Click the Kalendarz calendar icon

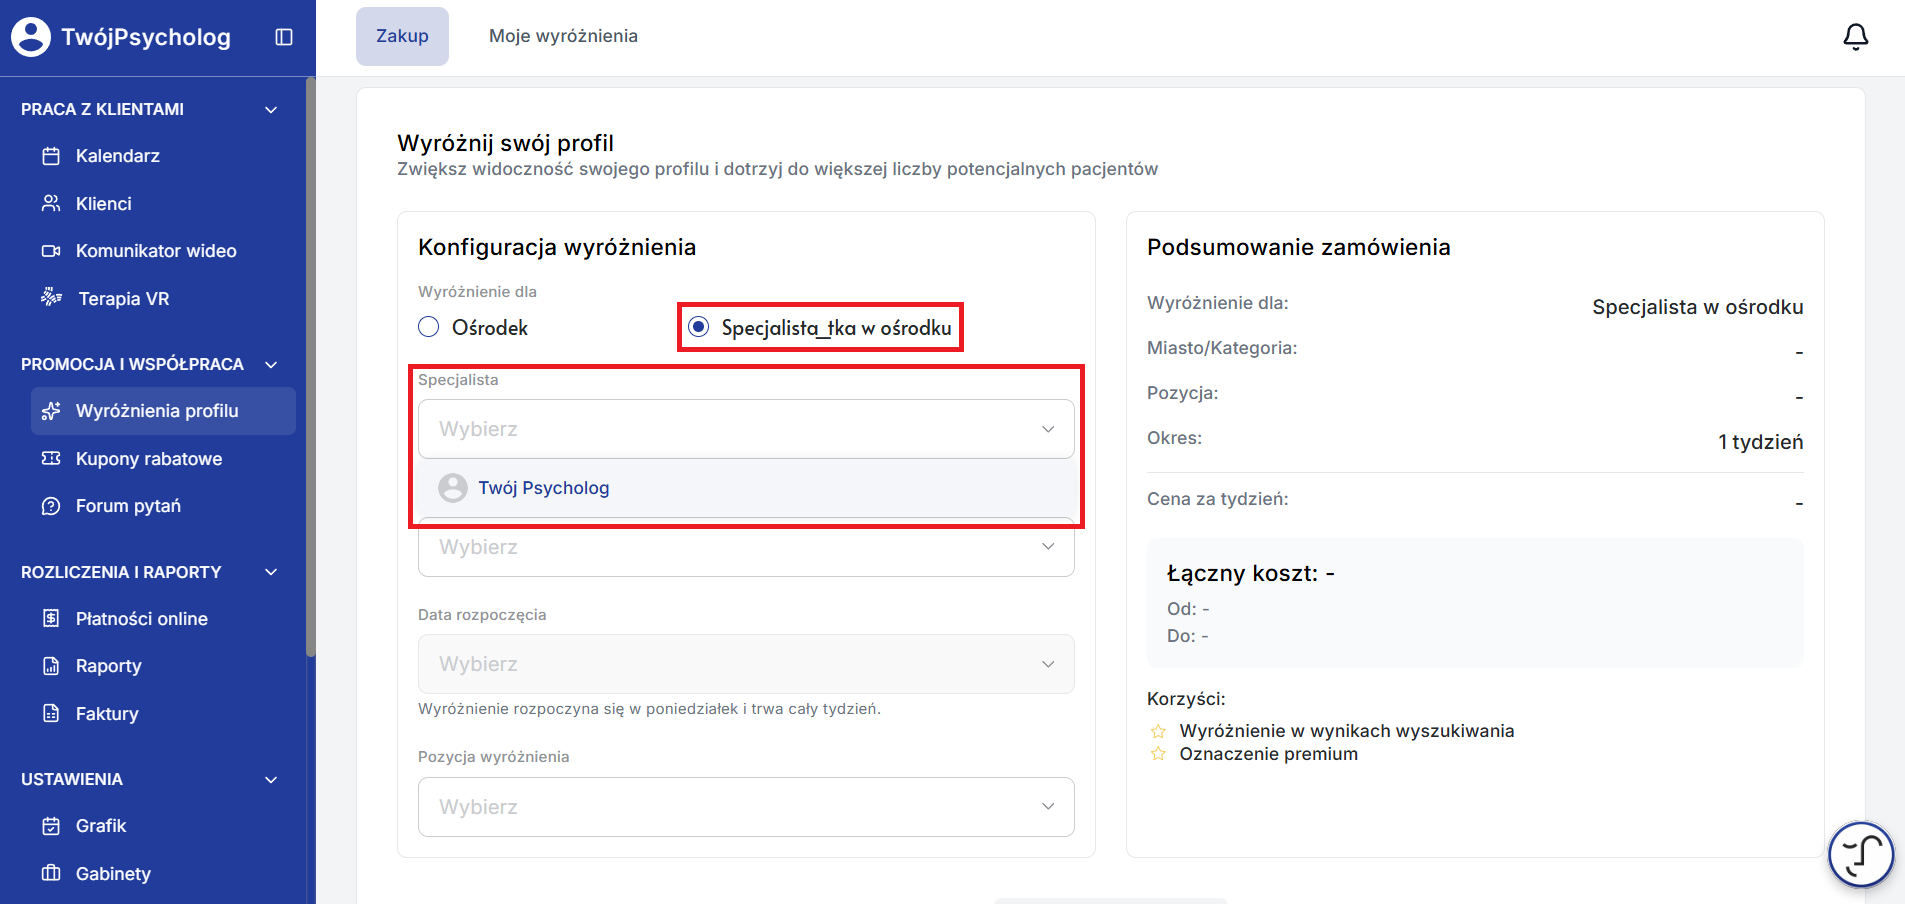pyautogui.click(x=51, y=156)
